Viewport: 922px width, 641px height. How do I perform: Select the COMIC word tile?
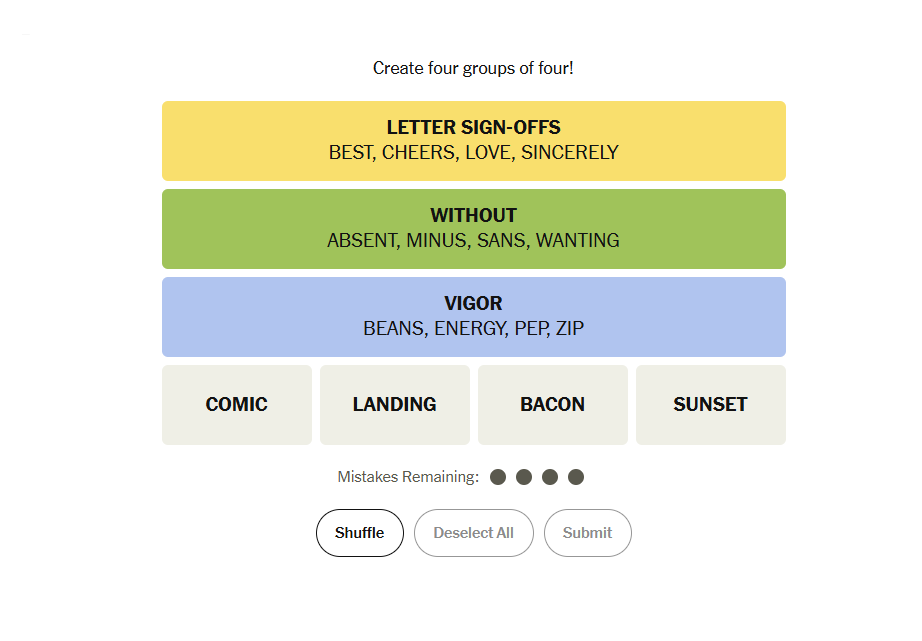point(237,405)
